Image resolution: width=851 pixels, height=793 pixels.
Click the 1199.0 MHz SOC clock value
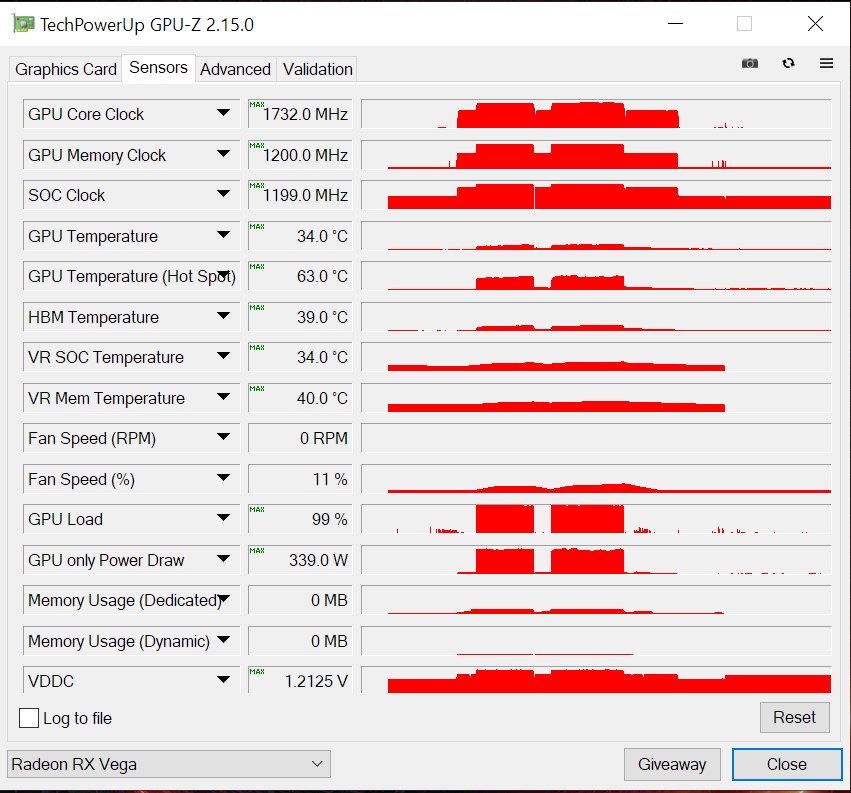[300, 195]
